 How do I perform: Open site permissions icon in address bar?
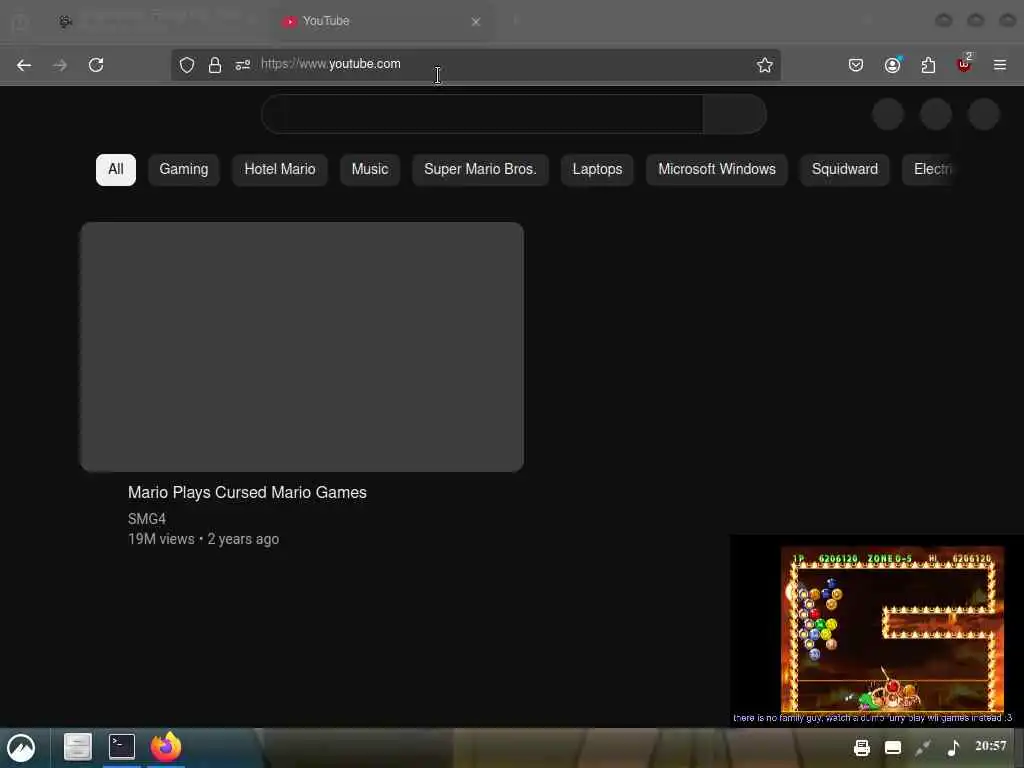pyautogui.click(x=243, y=65)
